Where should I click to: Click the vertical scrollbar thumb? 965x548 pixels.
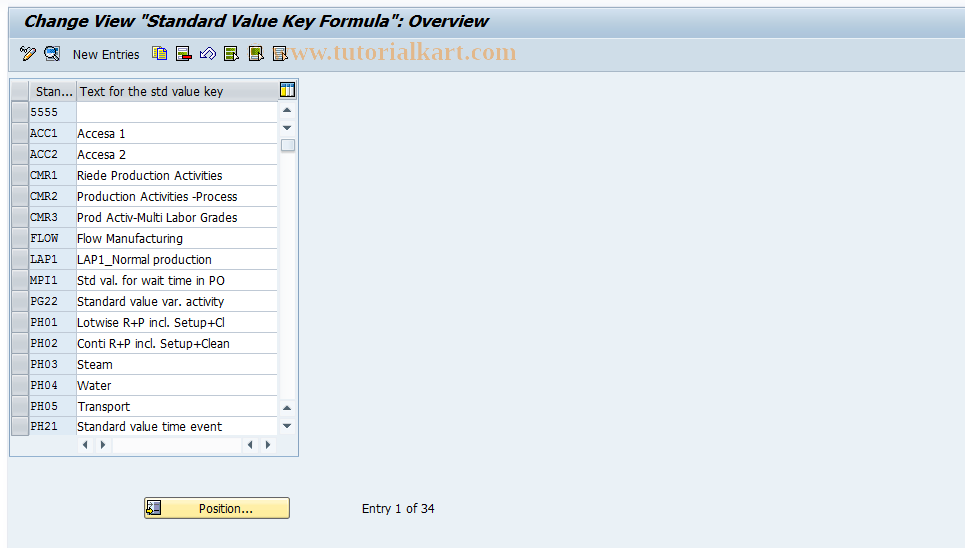click(x=287, y=145)
